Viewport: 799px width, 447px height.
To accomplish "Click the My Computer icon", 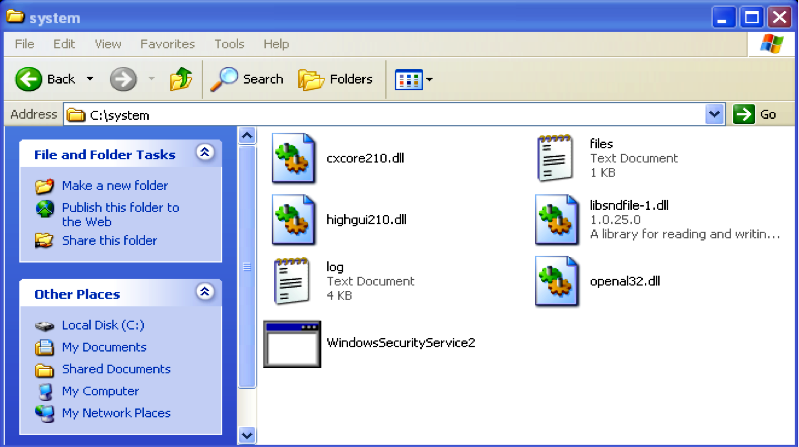I will point(45,391).
